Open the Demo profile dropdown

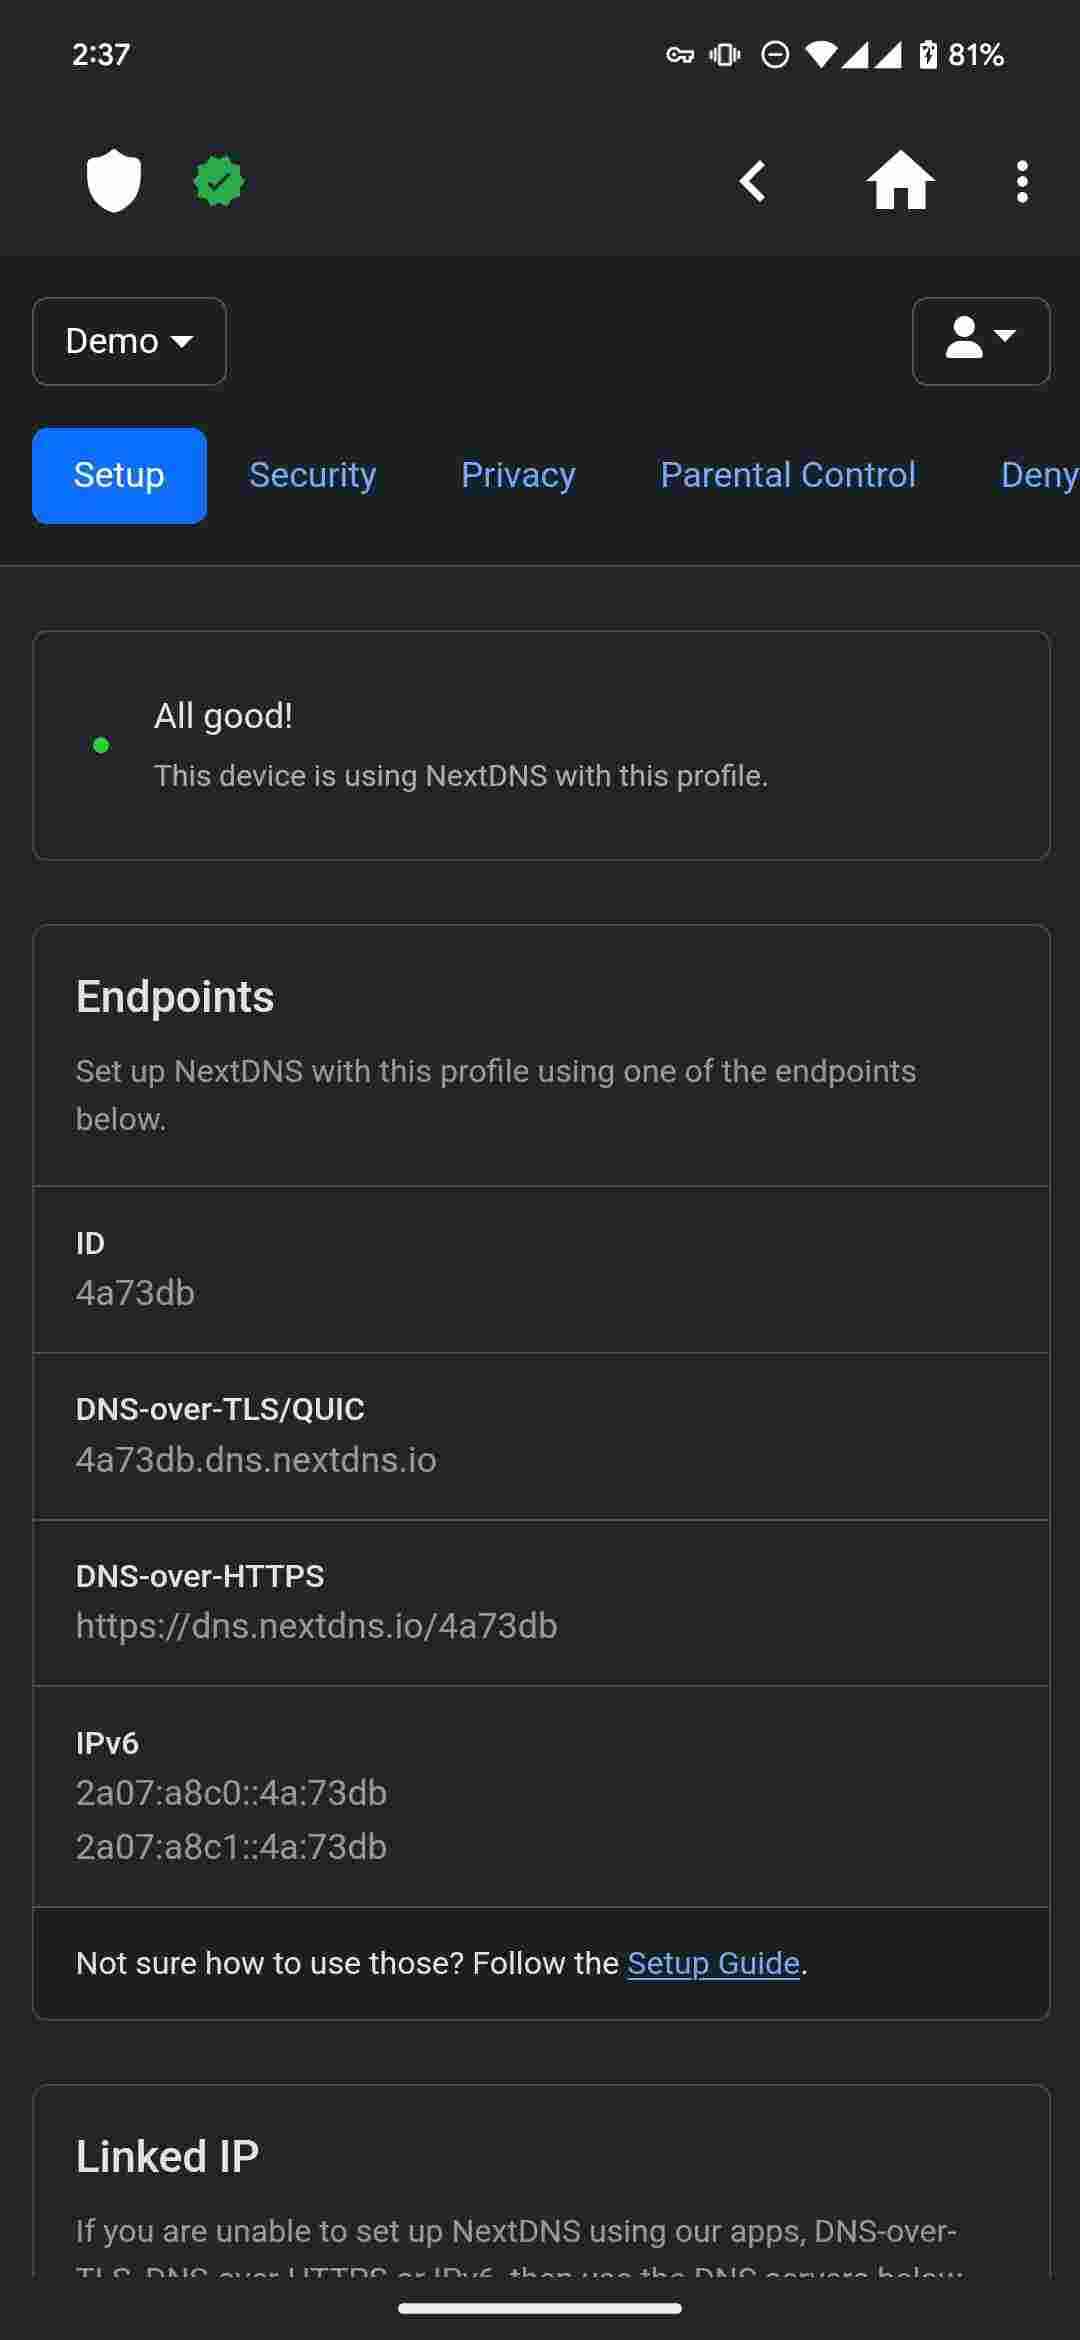click(128, 341)
